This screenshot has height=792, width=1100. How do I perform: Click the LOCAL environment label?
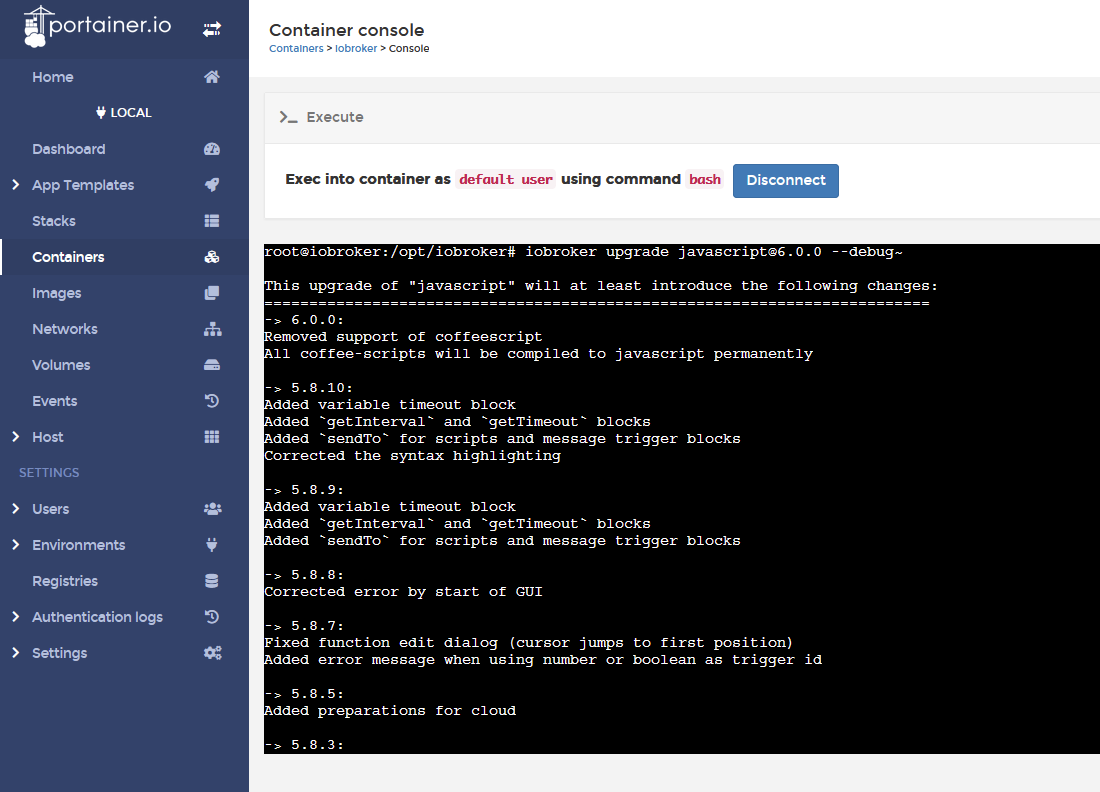(131, 112)
